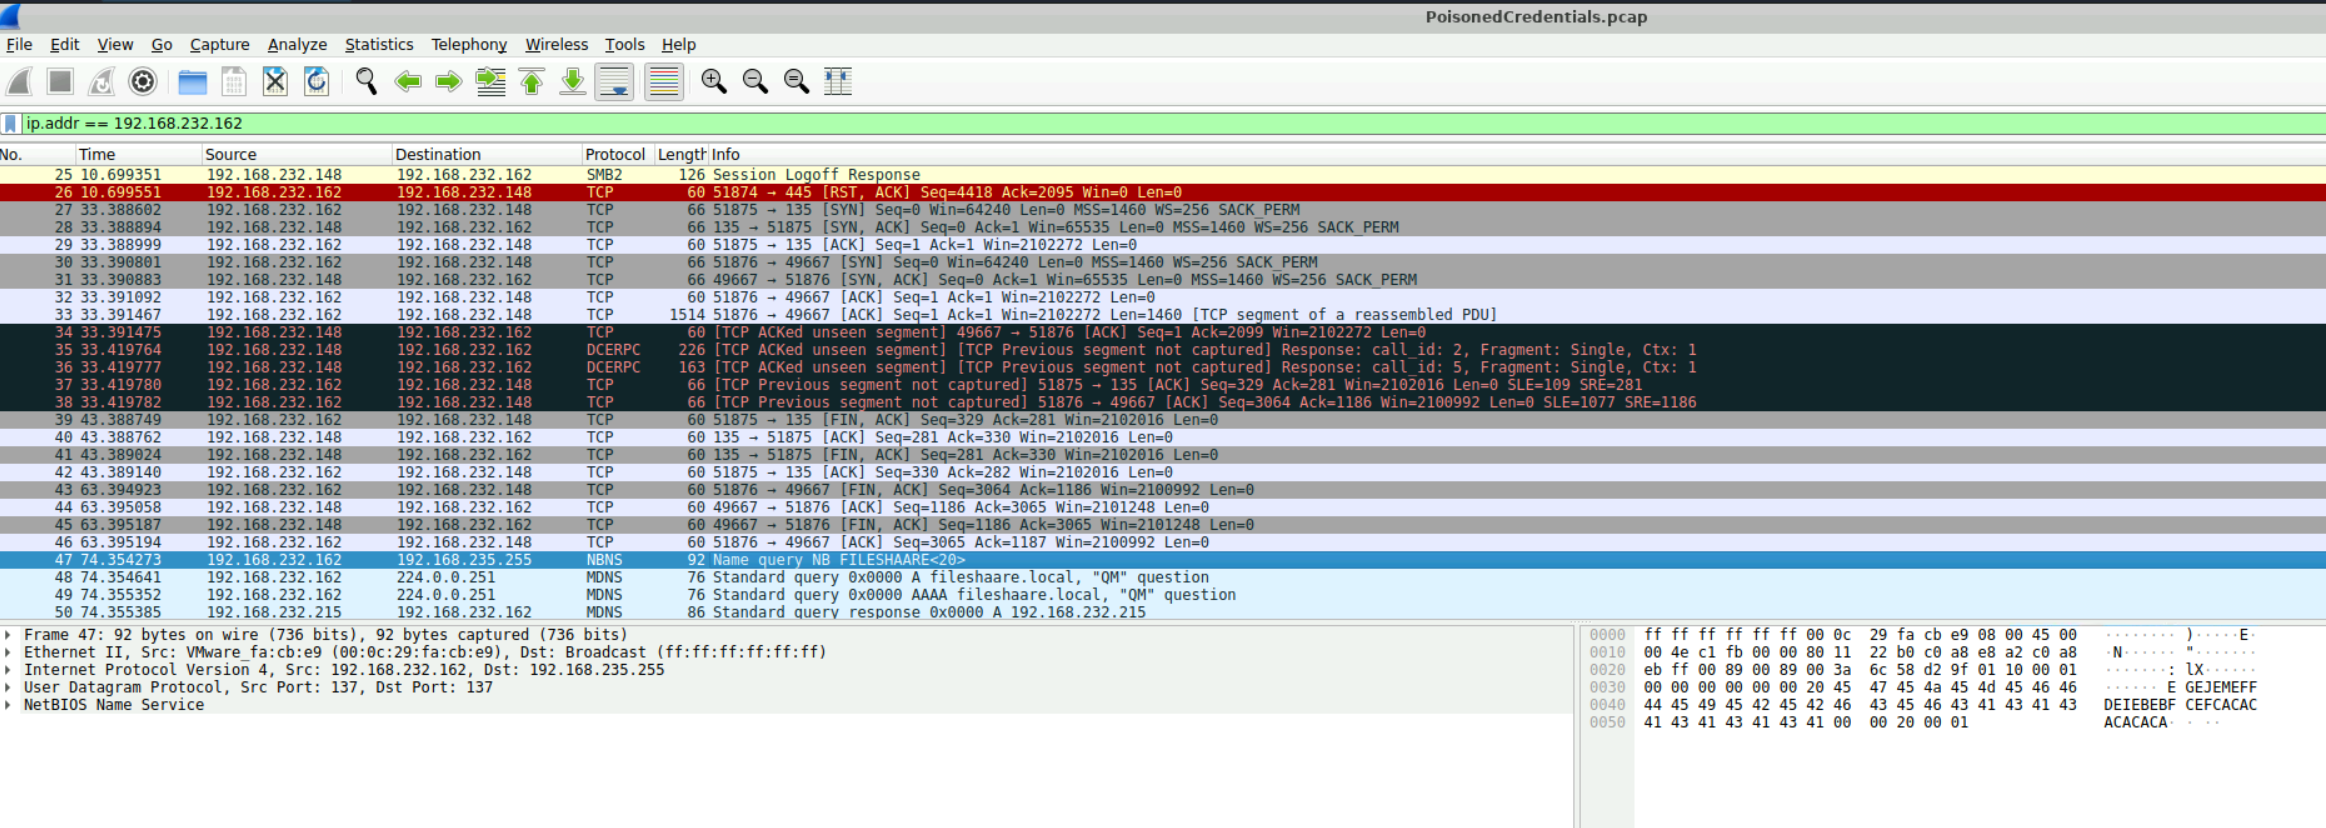Click the display filter bookmark icon

[10, 123]
